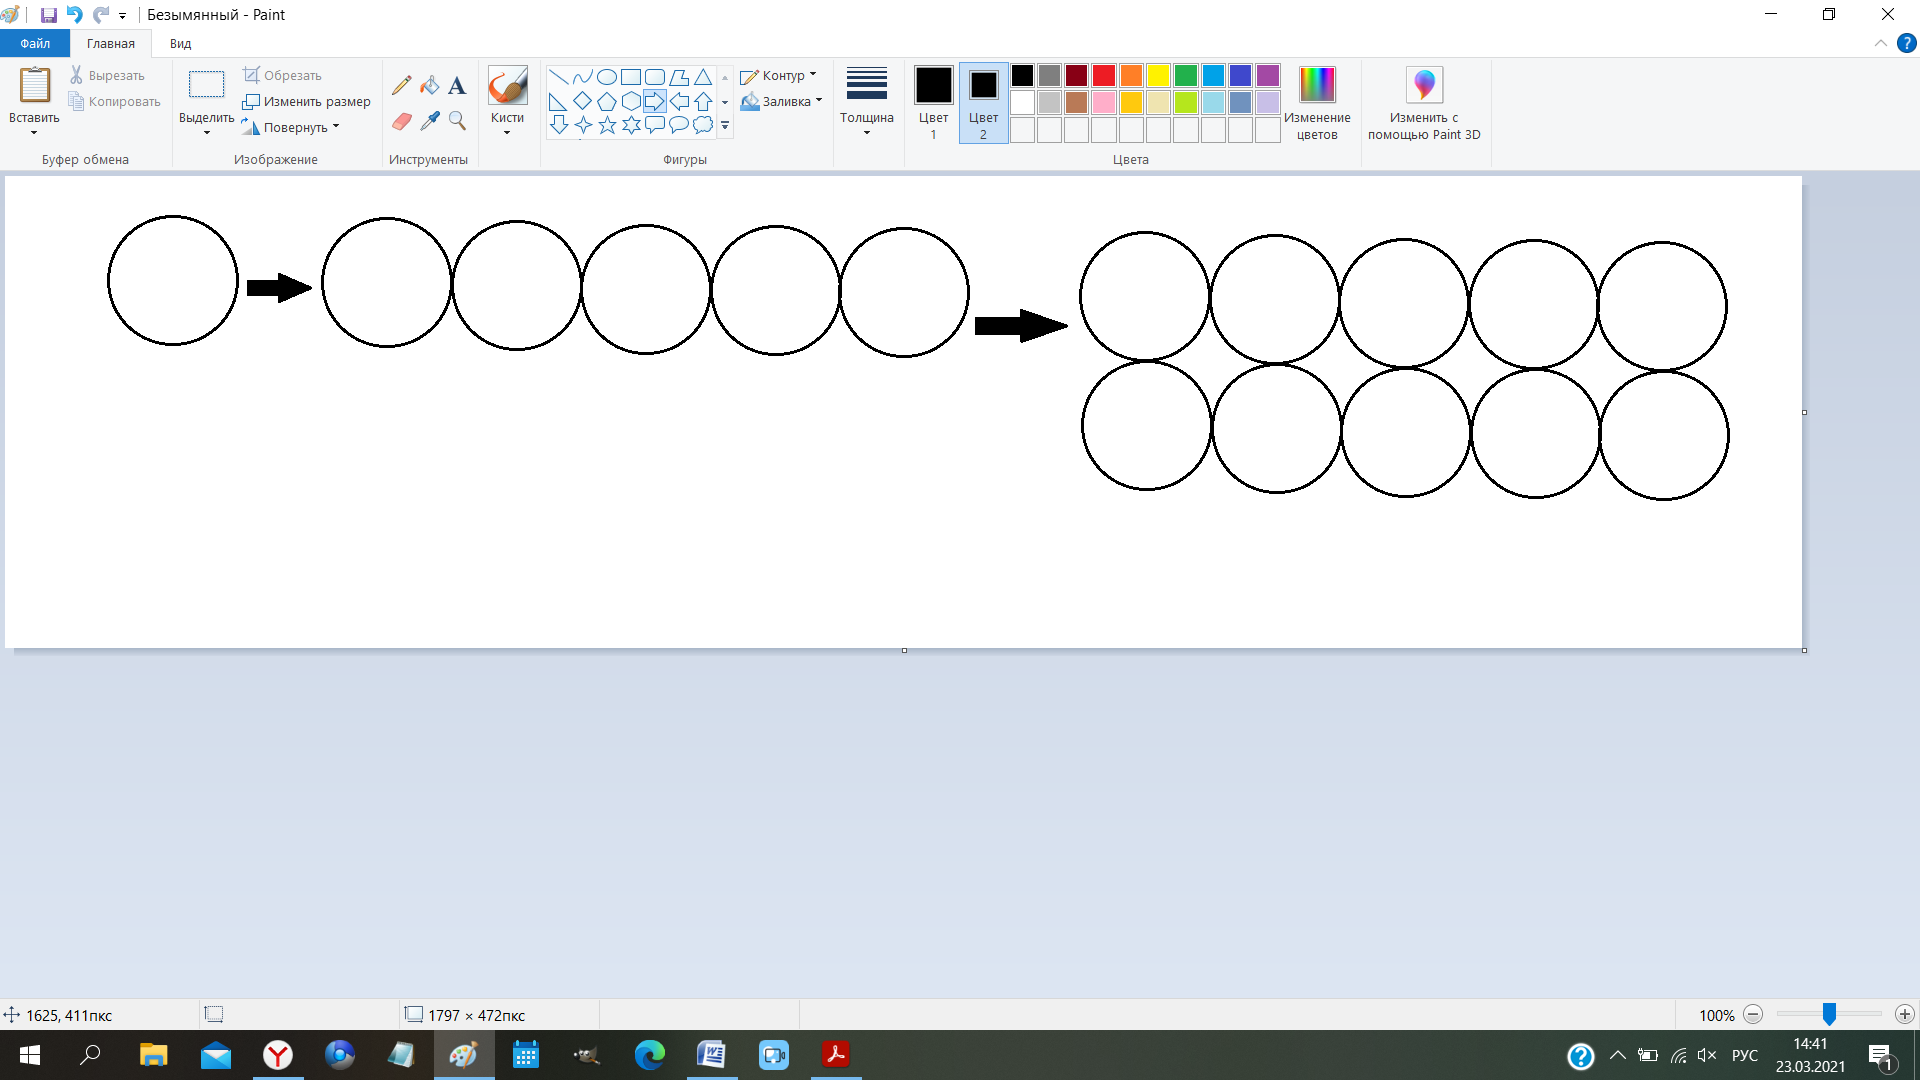
Task: Click the zoom in plus button
Action: tap(1904, 1014)
